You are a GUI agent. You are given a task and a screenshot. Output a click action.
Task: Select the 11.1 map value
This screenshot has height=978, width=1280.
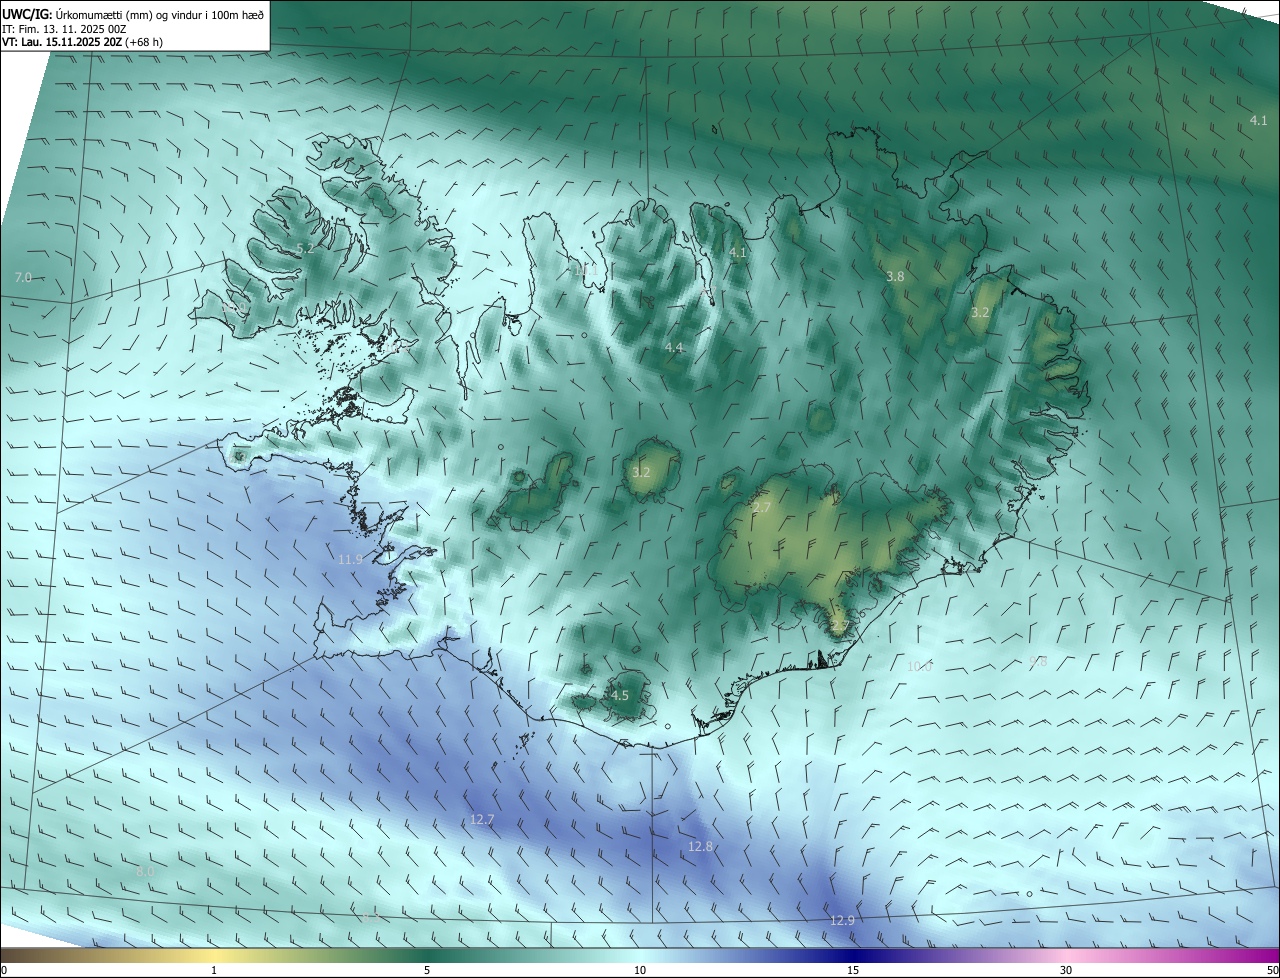586,269
